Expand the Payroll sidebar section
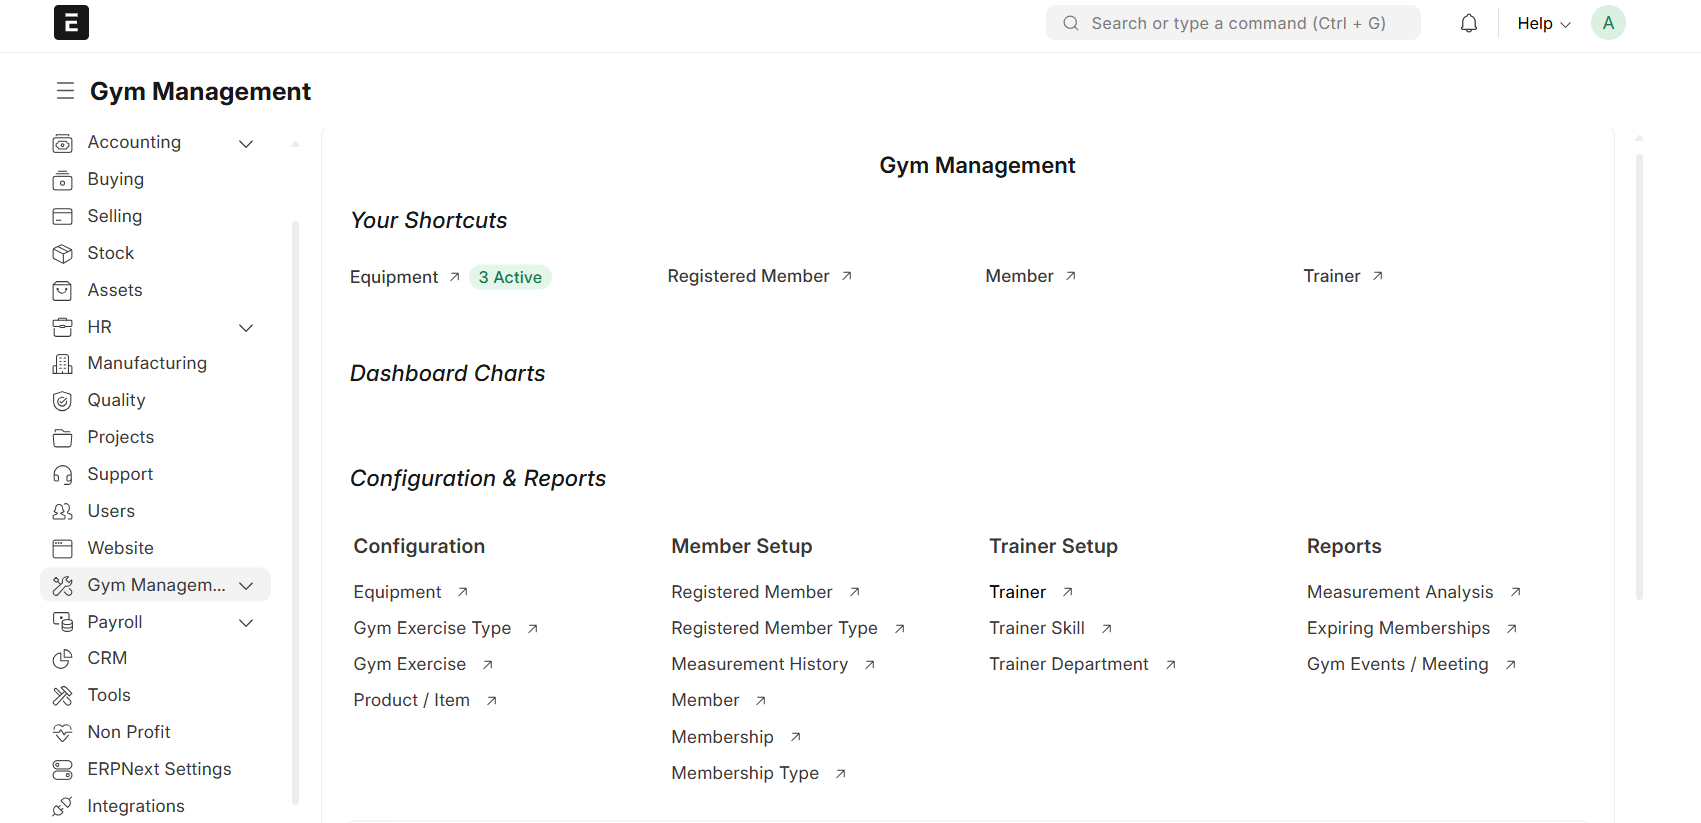 coord(246,623)
